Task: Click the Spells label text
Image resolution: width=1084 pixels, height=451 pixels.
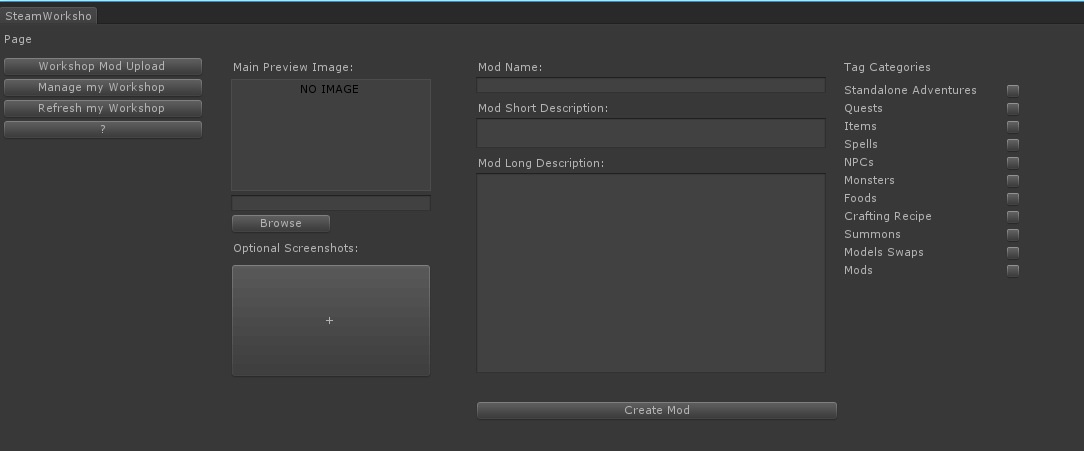Action: pos(861,144)
